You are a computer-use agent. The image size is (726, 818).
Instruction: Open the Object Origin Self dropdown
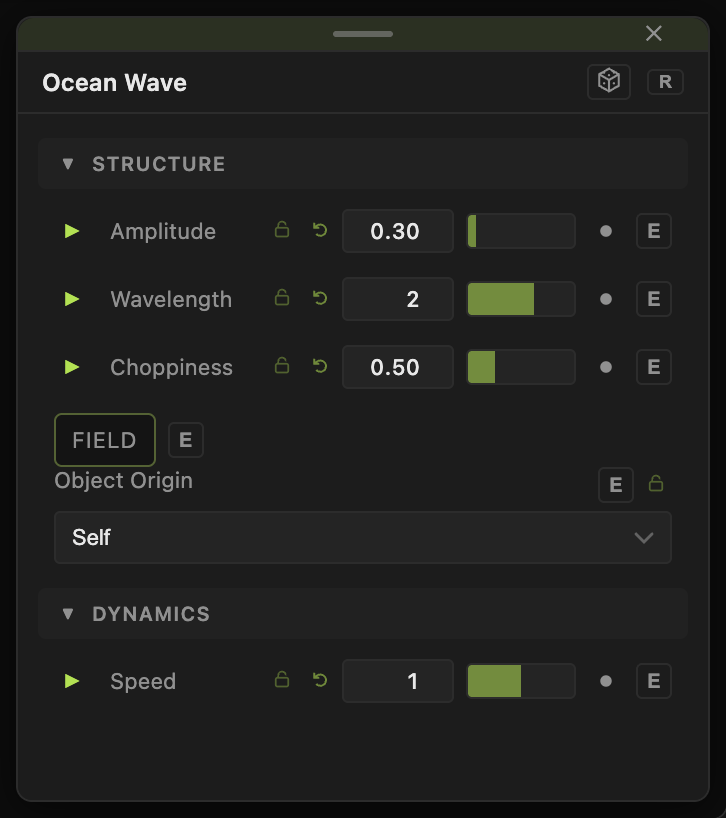(362, 537)
